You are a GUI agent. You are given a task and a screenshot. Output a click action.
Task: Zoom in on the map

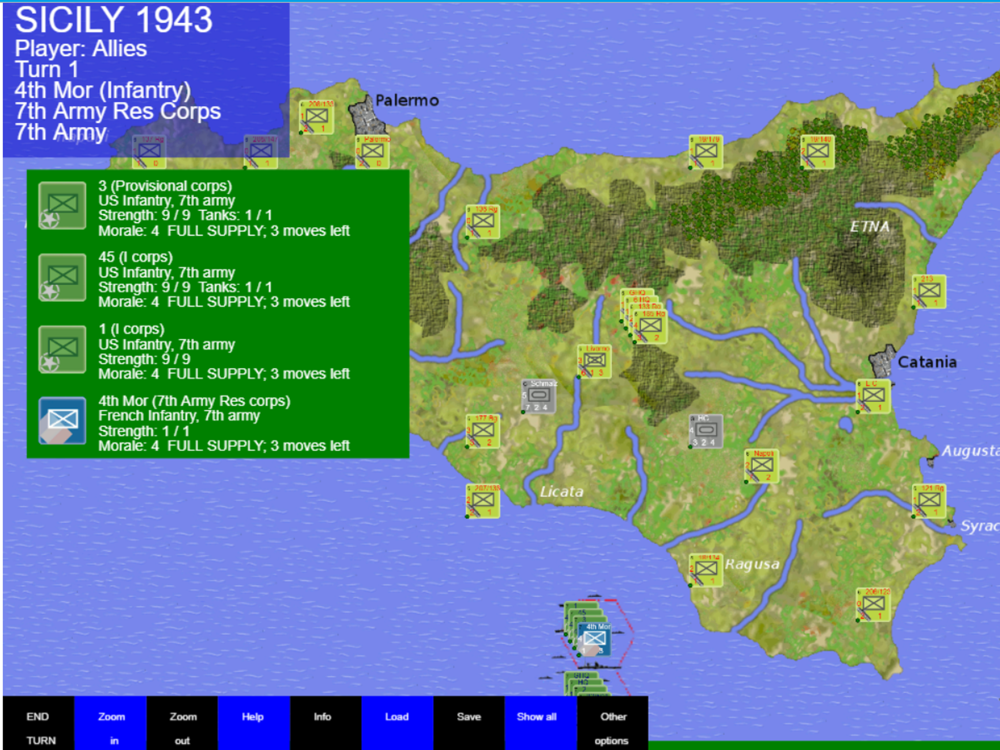[x=110, y=728]
